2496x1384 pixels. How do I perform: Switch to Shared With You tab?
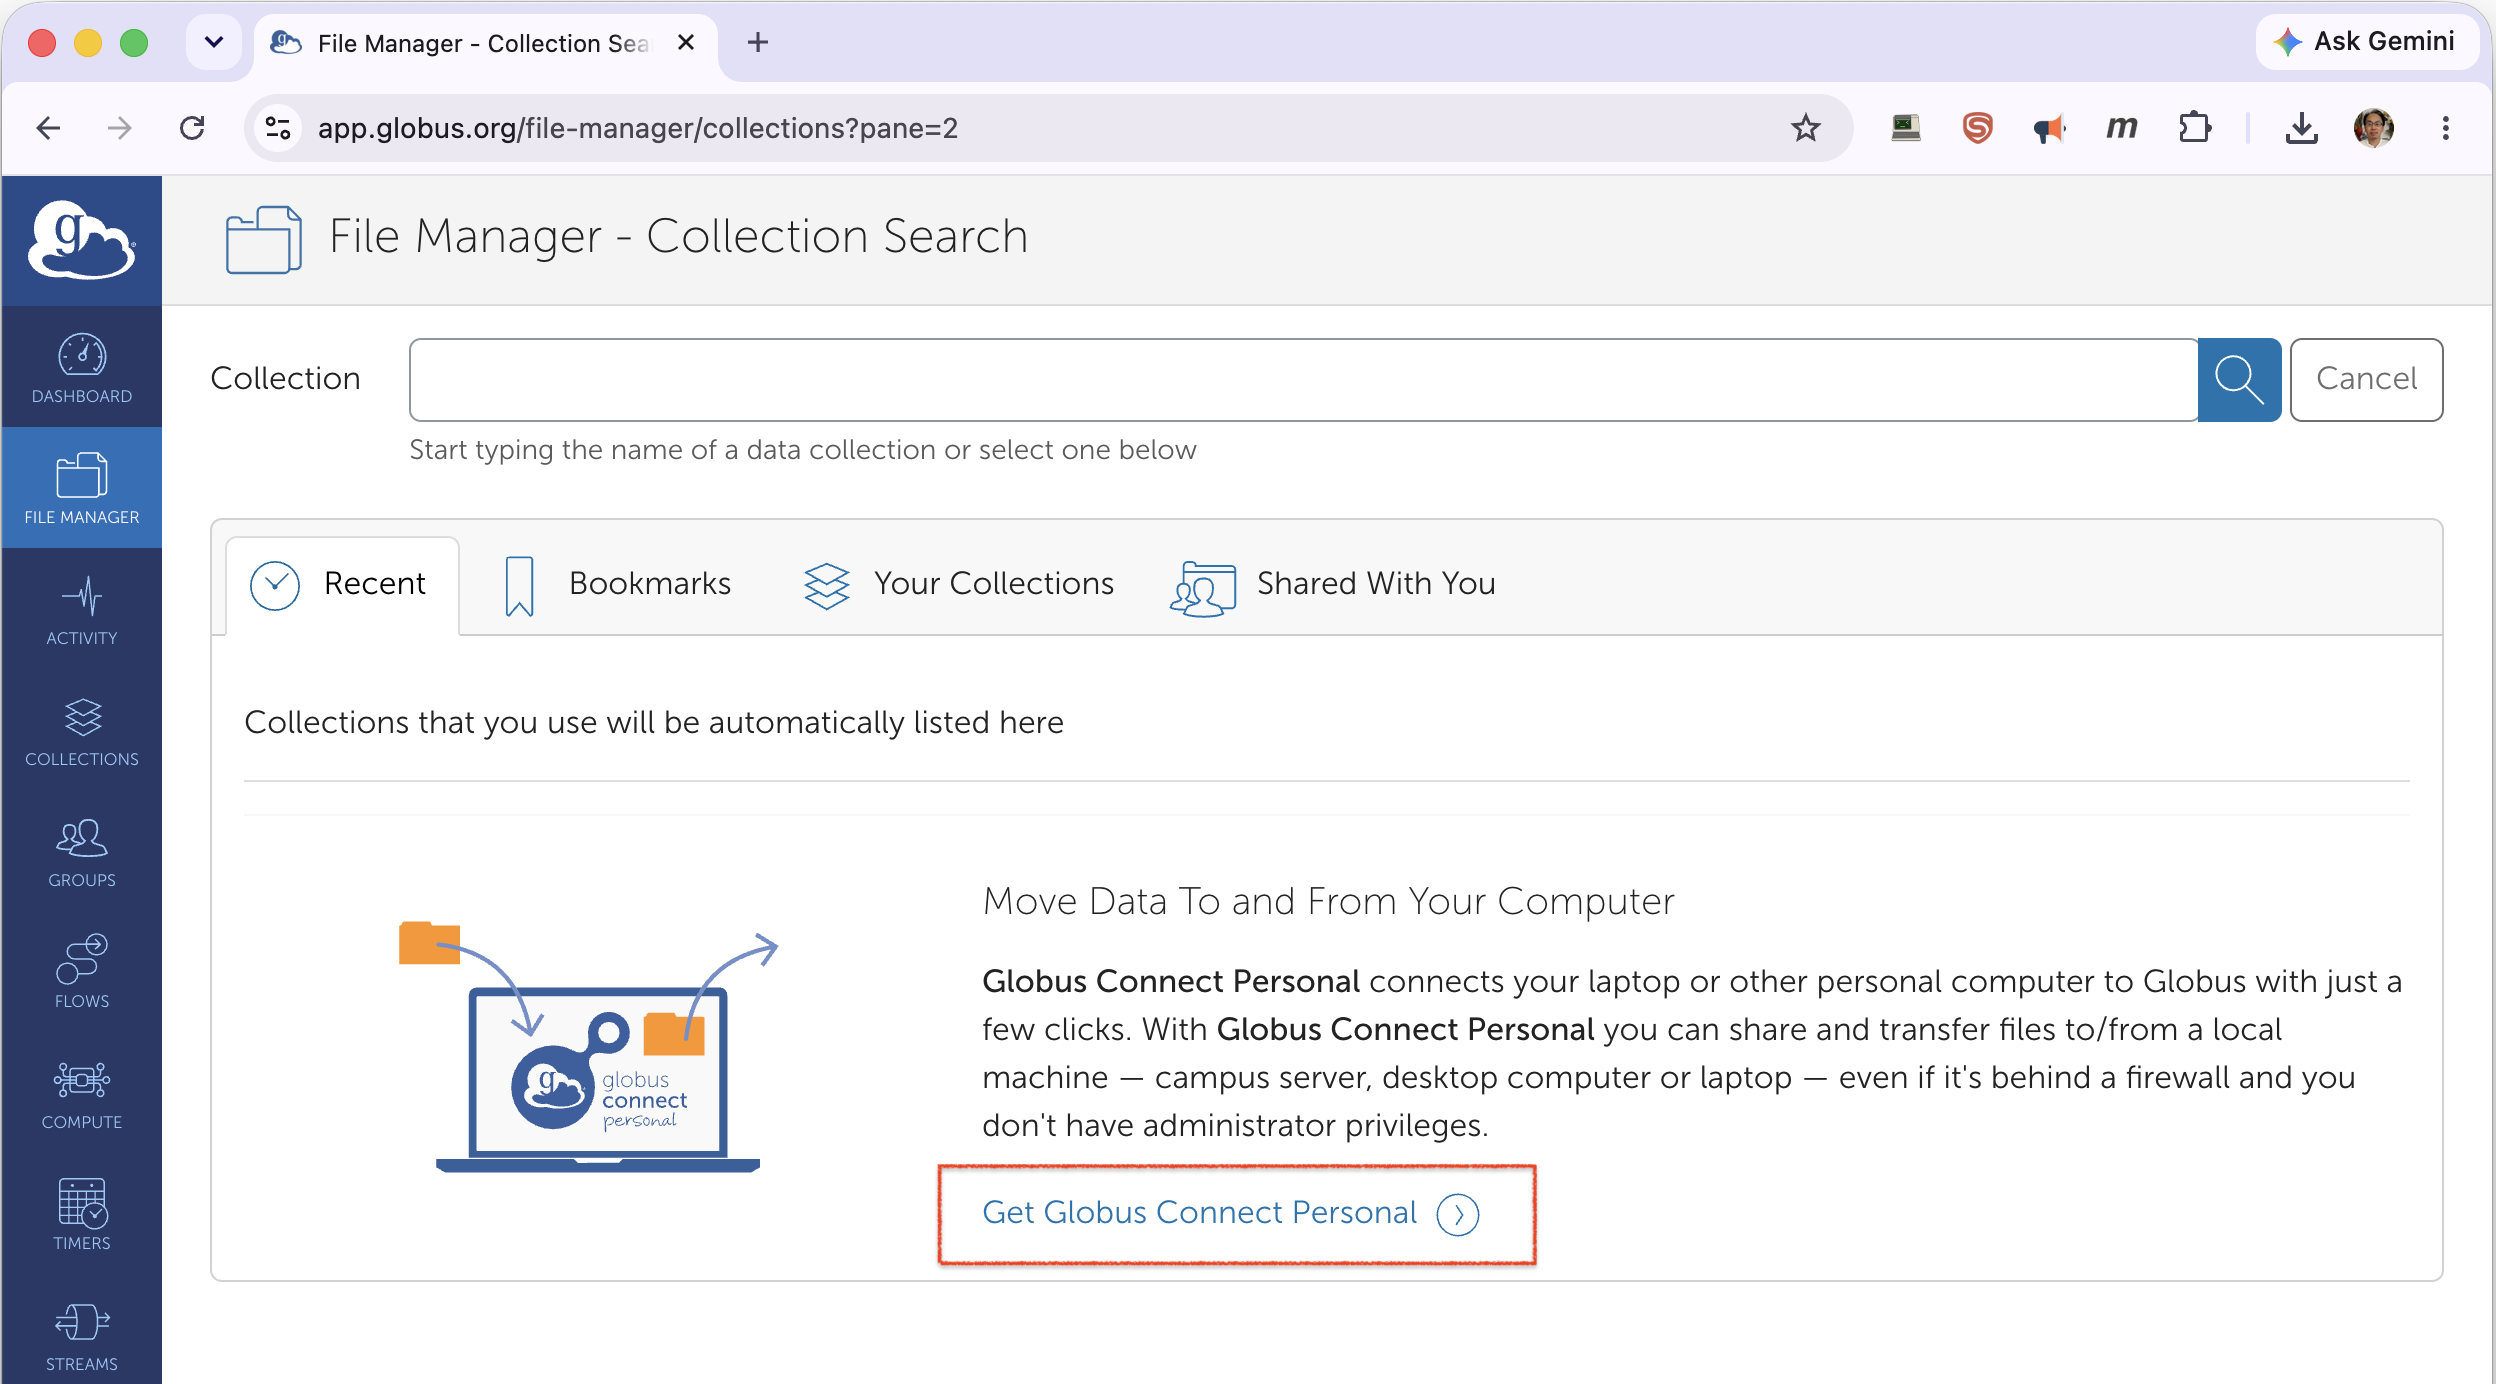1333,585
